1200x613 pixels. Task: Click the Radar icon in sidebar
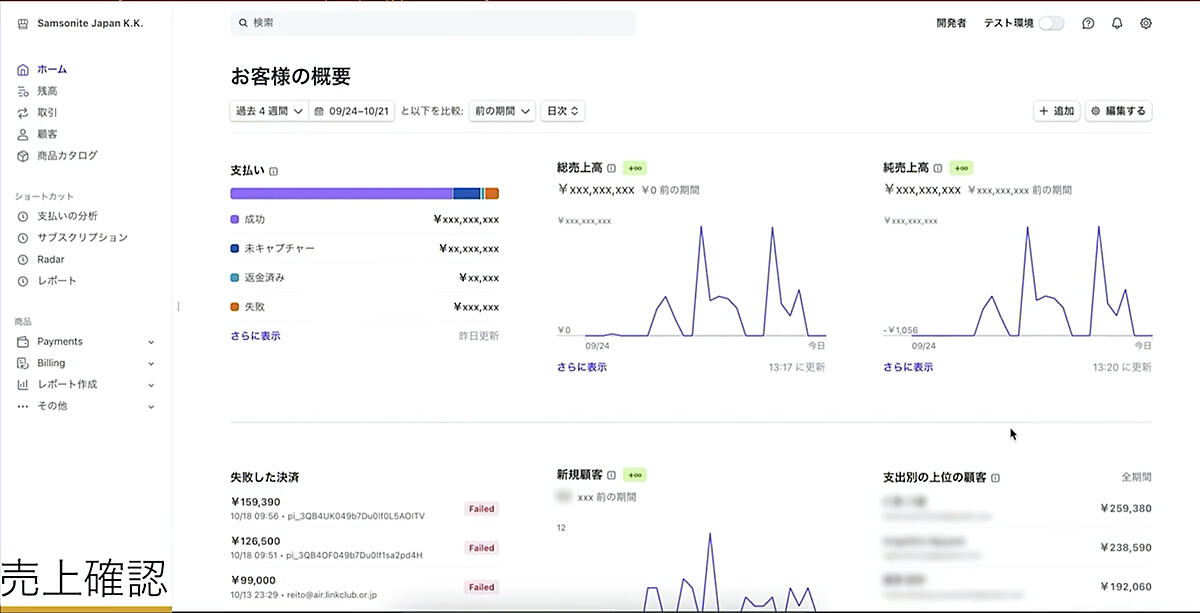point(23,259)
